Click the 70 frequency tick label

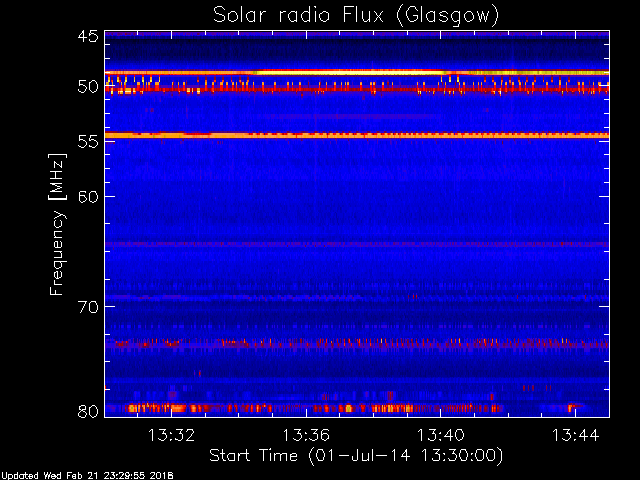pos(88,307)
